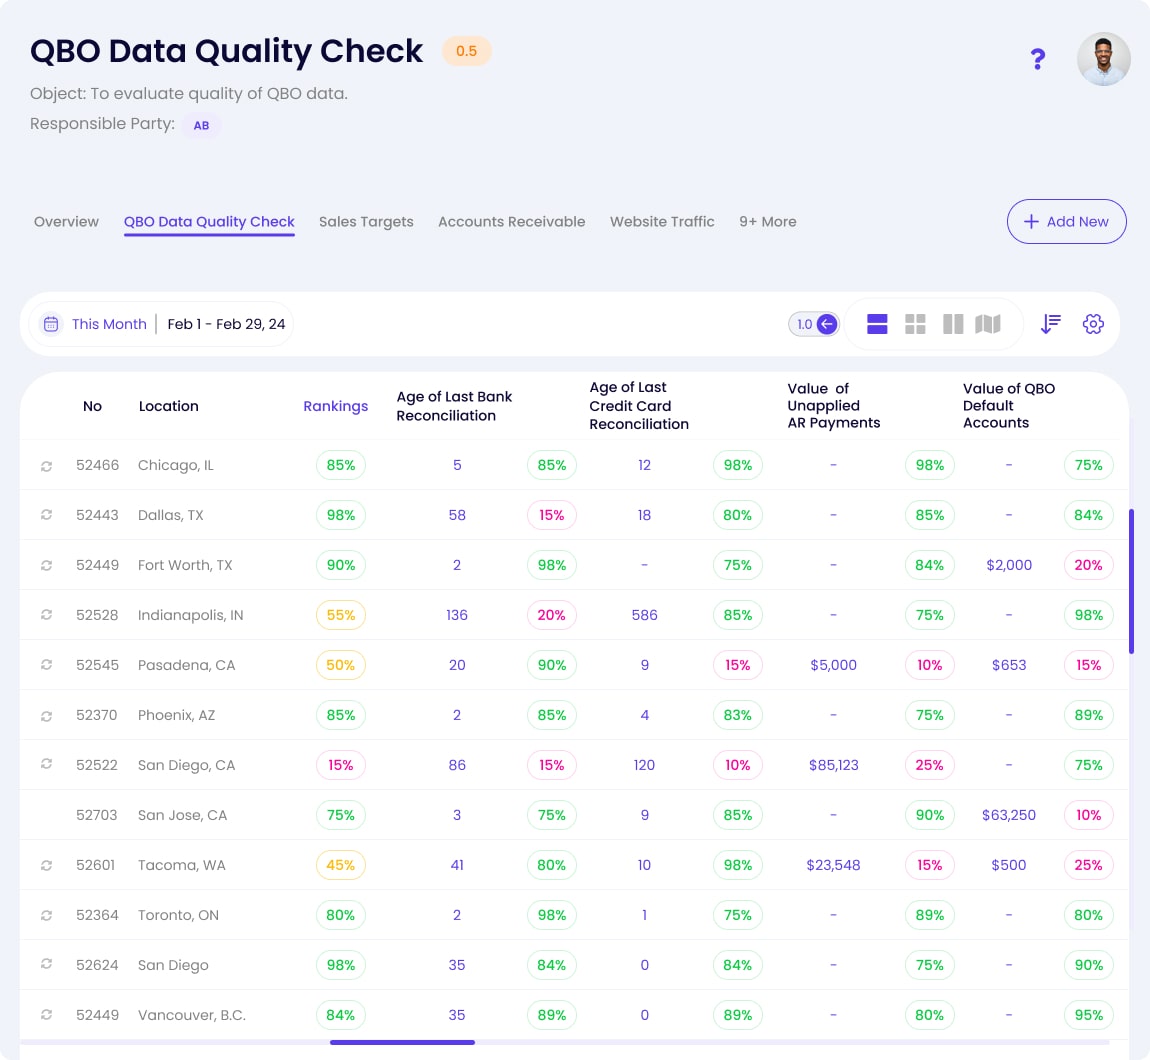The image size is (1150, 1060).
Task: Click the 52364 row number
Action: 97,915
